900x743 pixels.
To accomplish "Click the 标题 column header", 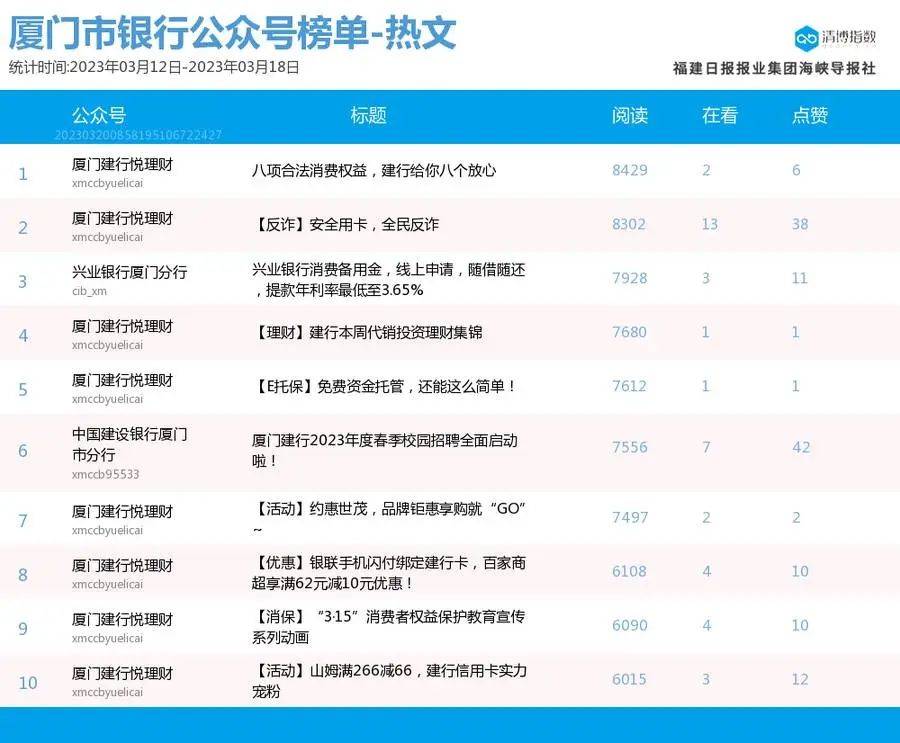I will click(x=368, y=115).
